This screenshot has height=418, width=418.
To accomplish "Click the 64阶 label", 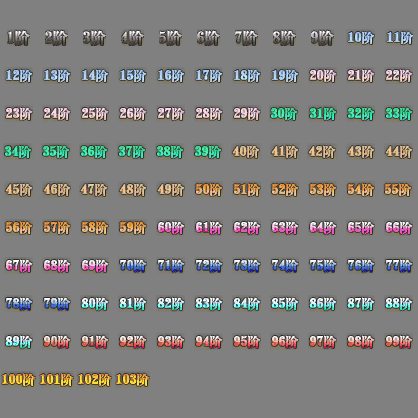I will [x=322, y=228].
